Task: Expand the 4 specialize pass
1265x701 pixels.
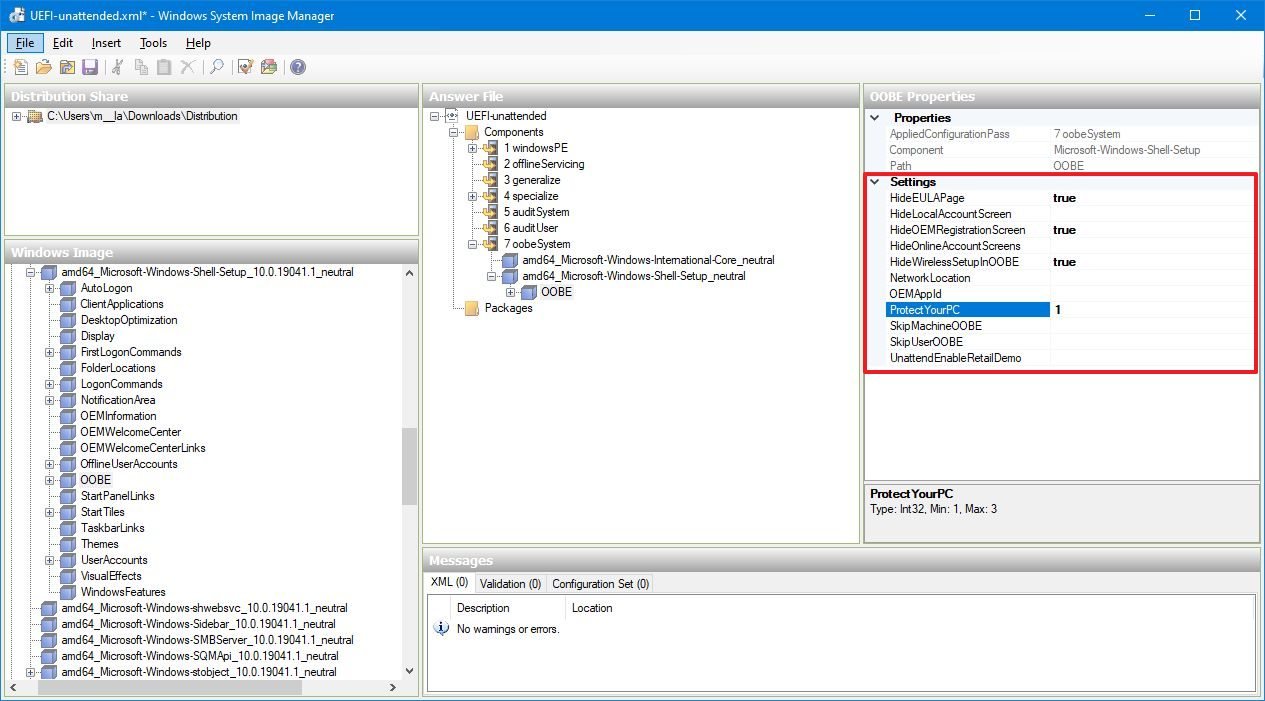Action: click(472, 196)
